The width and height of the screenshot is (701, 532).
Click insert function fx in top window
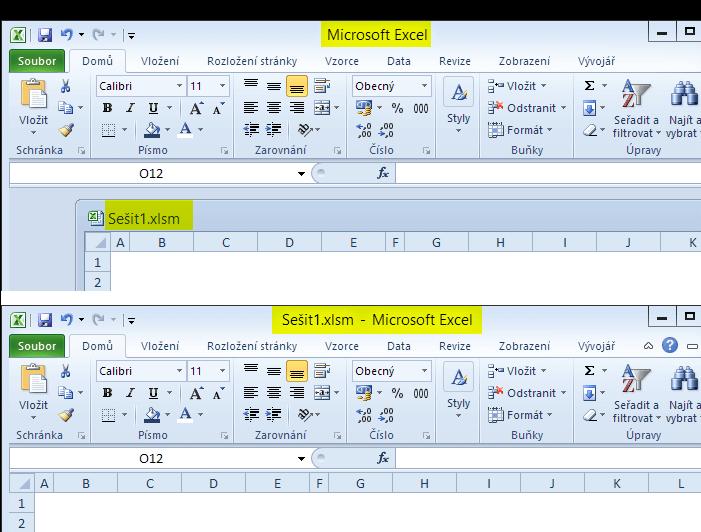(x=383, y=173)
